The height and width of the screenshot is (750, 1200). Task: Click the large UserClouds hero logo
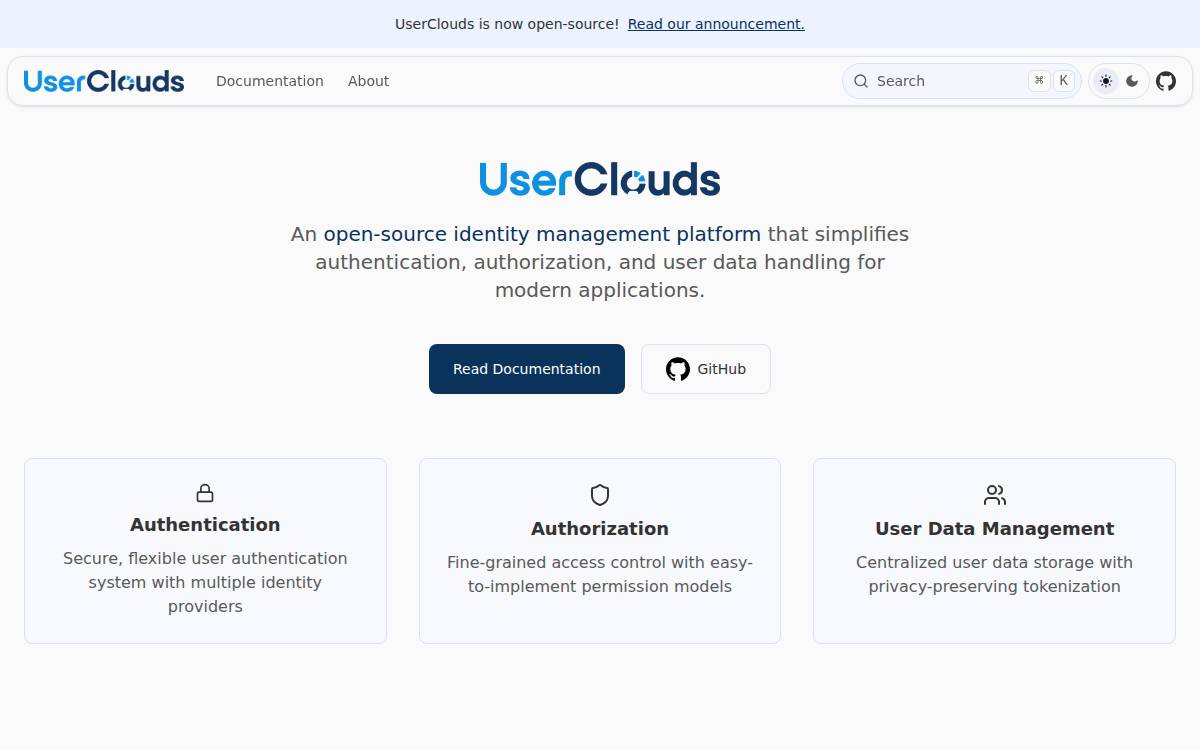[x=600, y=179]
